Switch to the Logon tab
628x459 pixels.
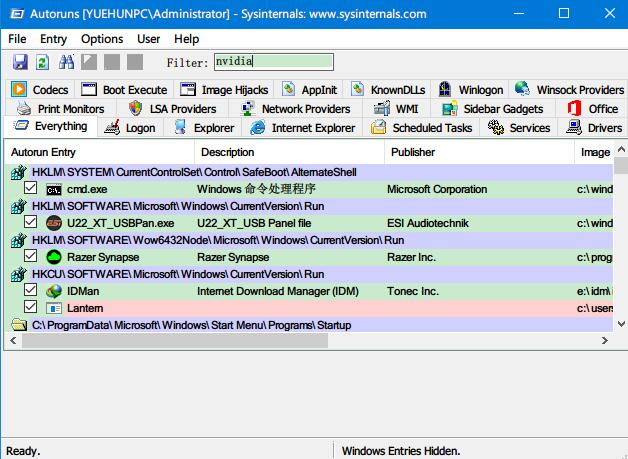[x=130, y=128]
